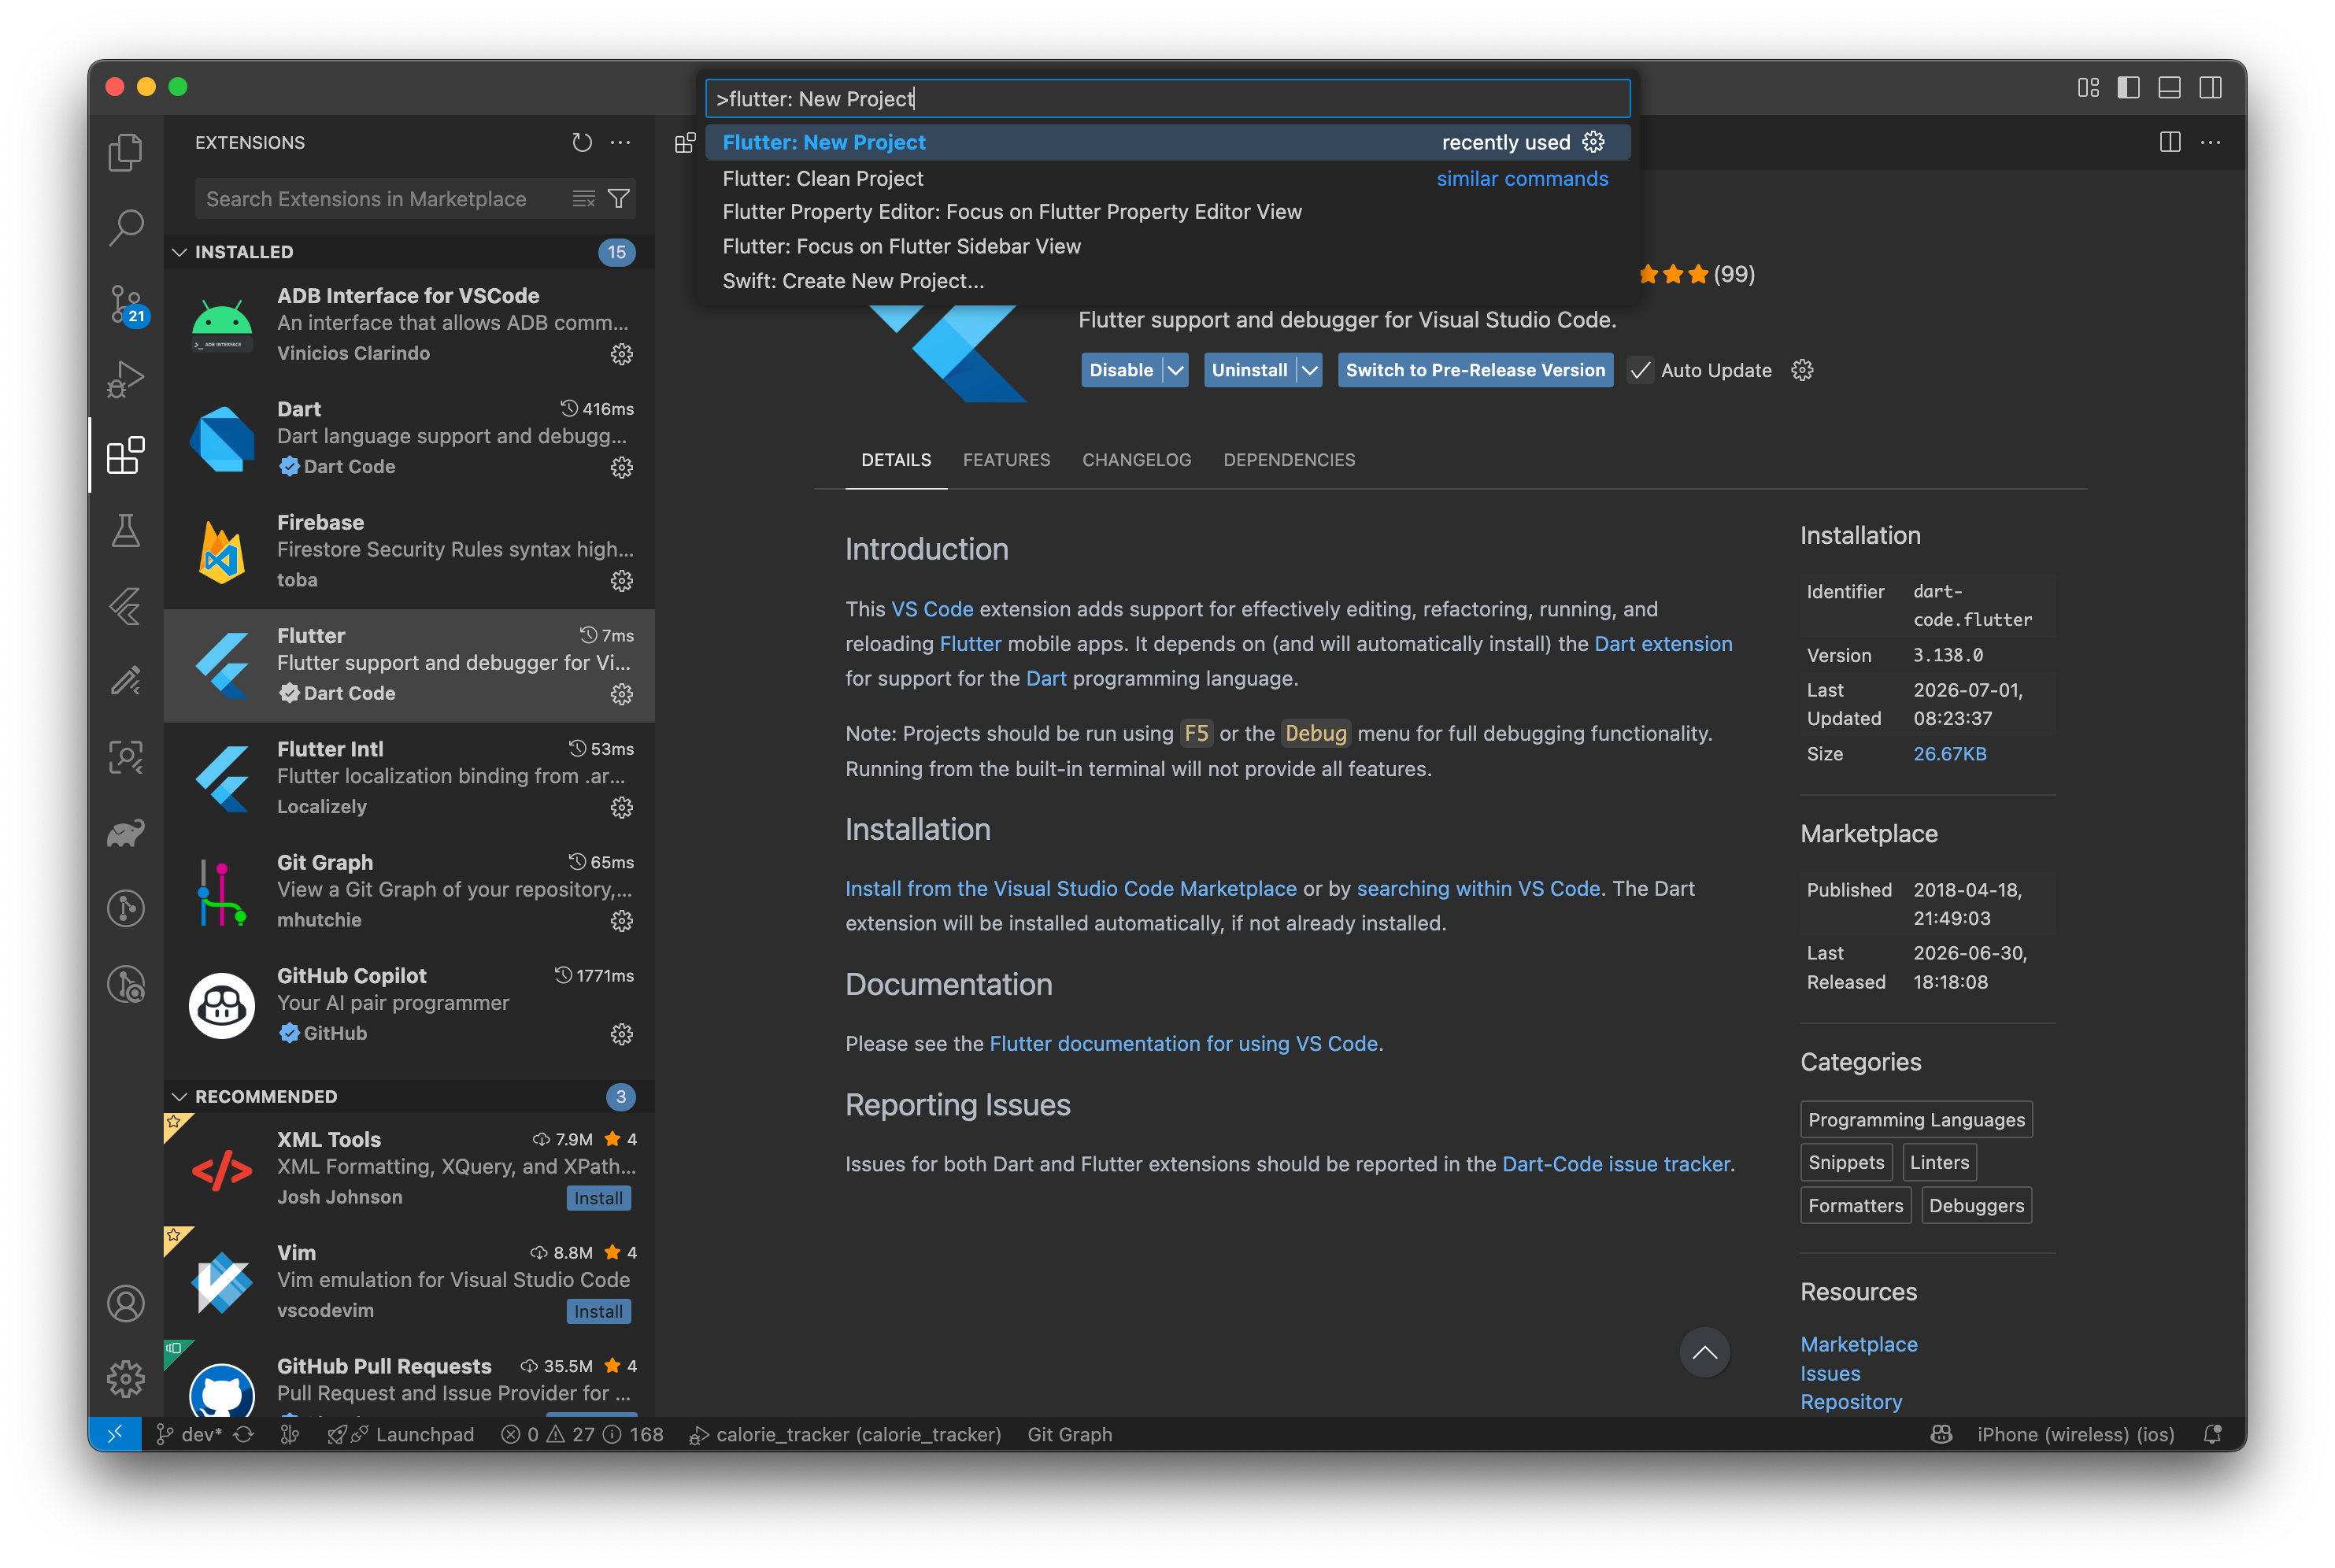
Task: Open the Programming Languages category tag
Action: 1916,1120
